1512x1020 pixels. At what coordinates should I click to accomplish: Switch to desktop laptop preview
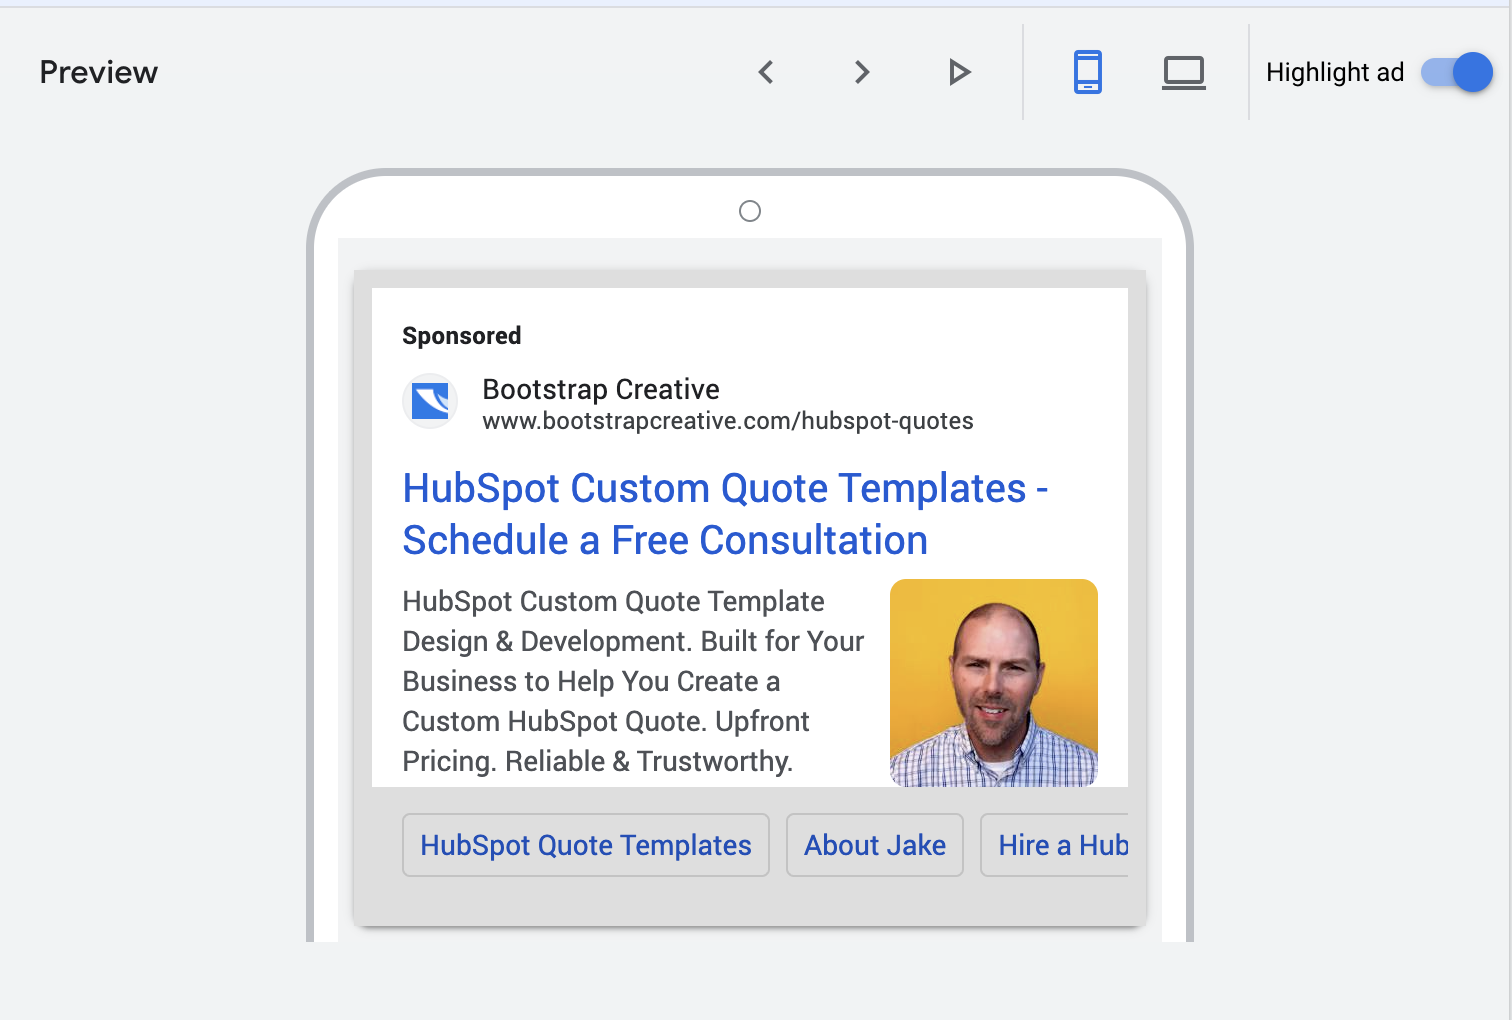tap(1183, 72)
